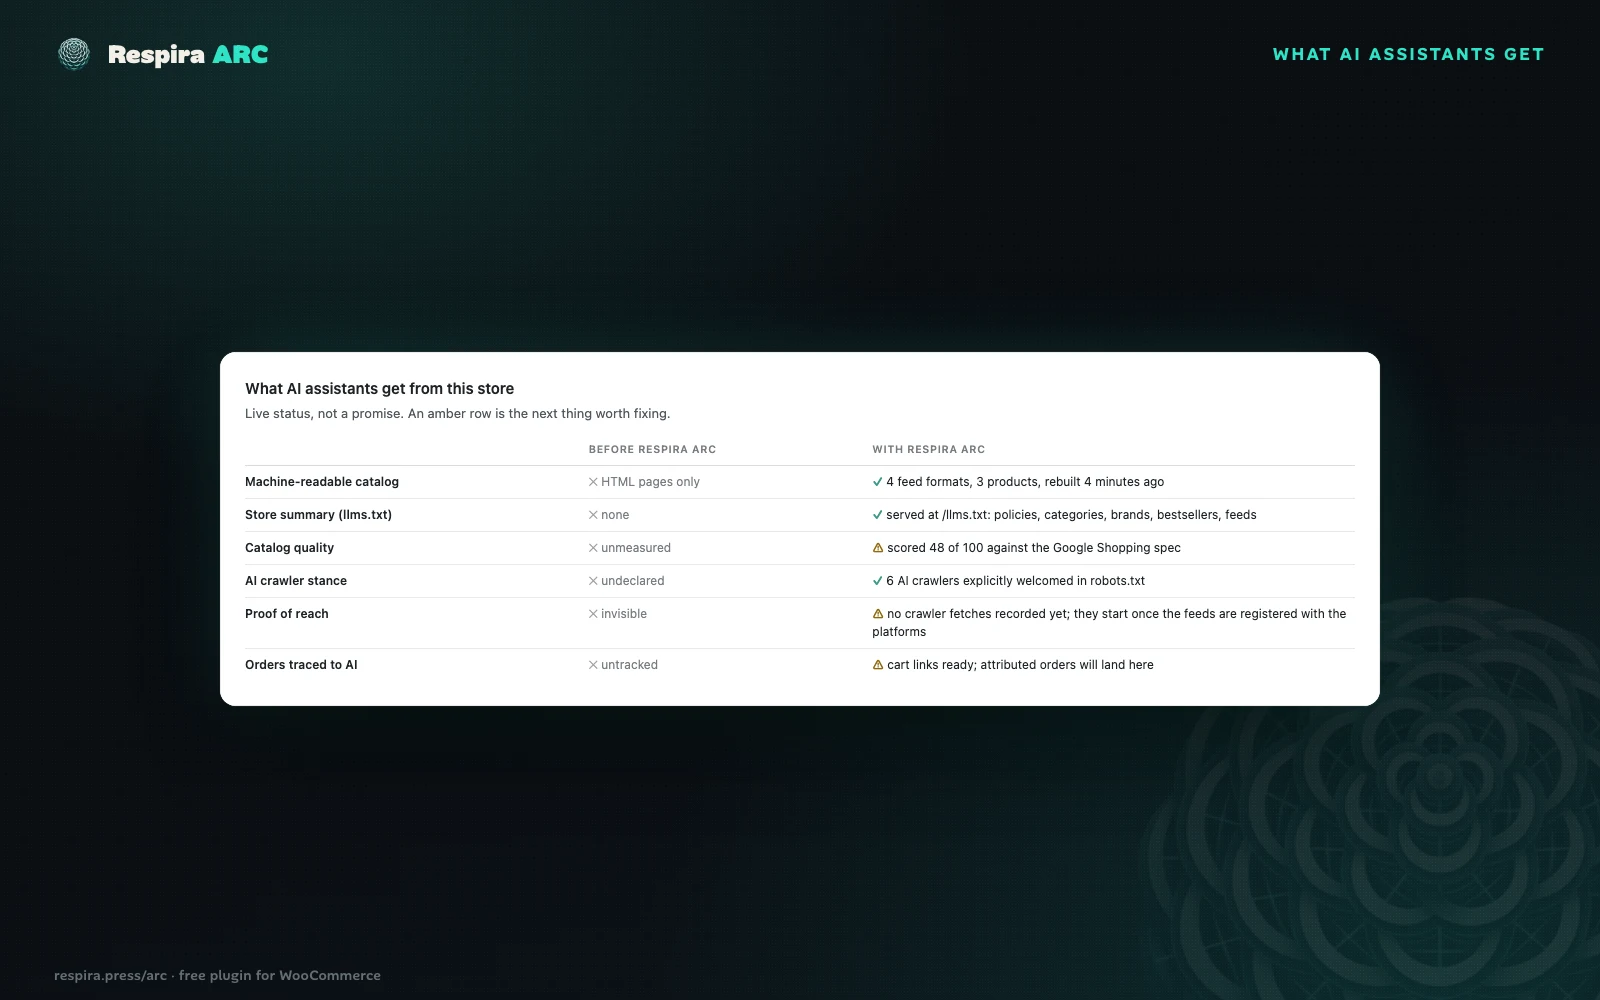
Task: Click the BEFORE RESPIRA ARC column header
Action: pyautogui.click(x=652, y=449)
